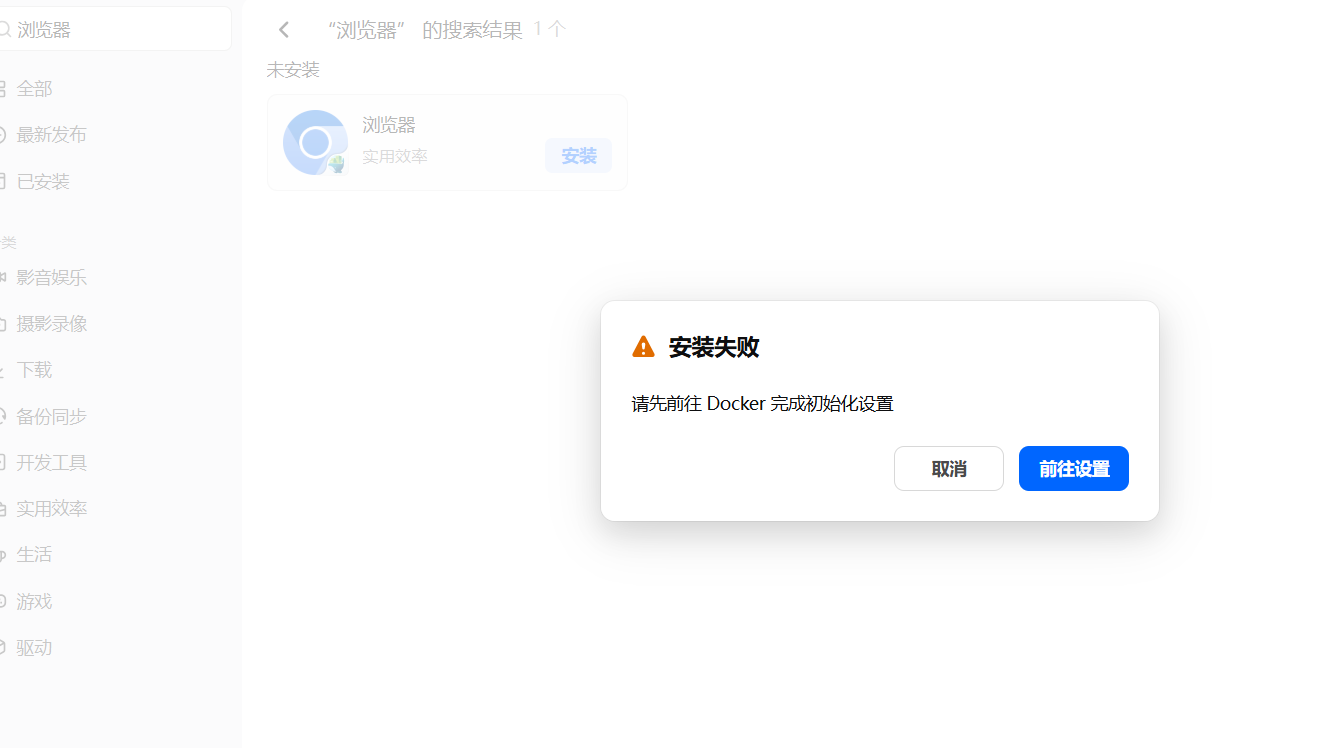Click the 1 个 result count
The height and width of the screenshot is (748, 1344).
point(550,30)
